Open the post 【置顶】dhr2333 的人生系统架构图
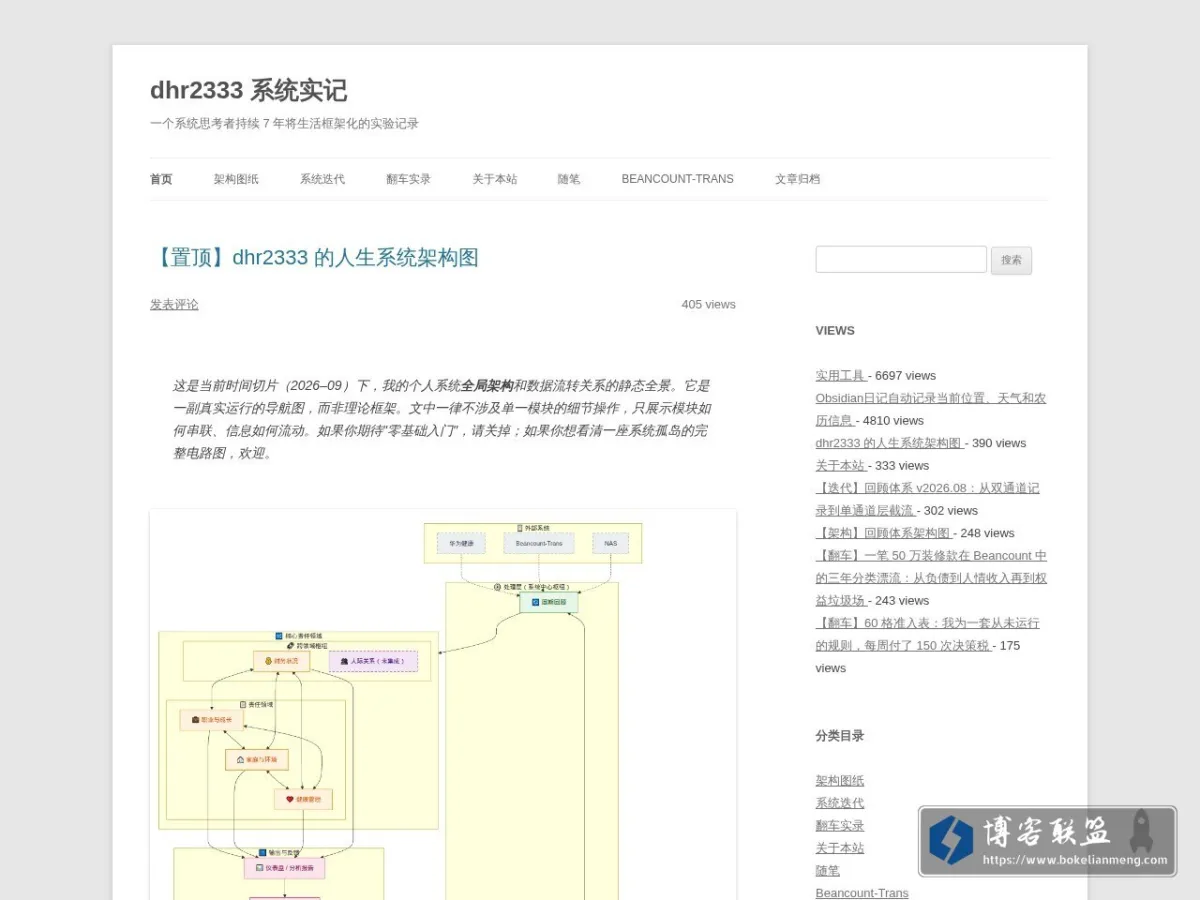1200x900 pixels. pos(314,257)
